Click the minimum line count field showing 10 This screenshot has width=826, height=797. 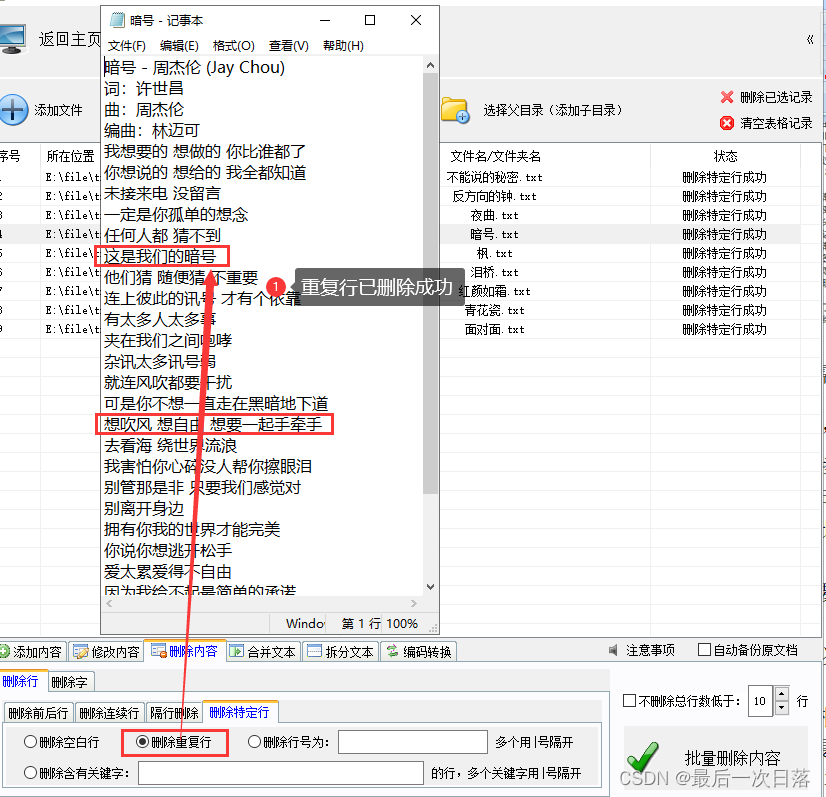pyautogui.click(x=760, y=701)
